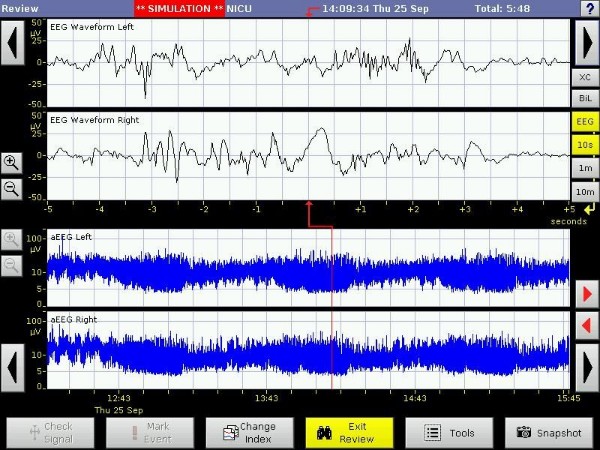Click aEEG Right trend near 14:43
600x450 pixels.
415,355
